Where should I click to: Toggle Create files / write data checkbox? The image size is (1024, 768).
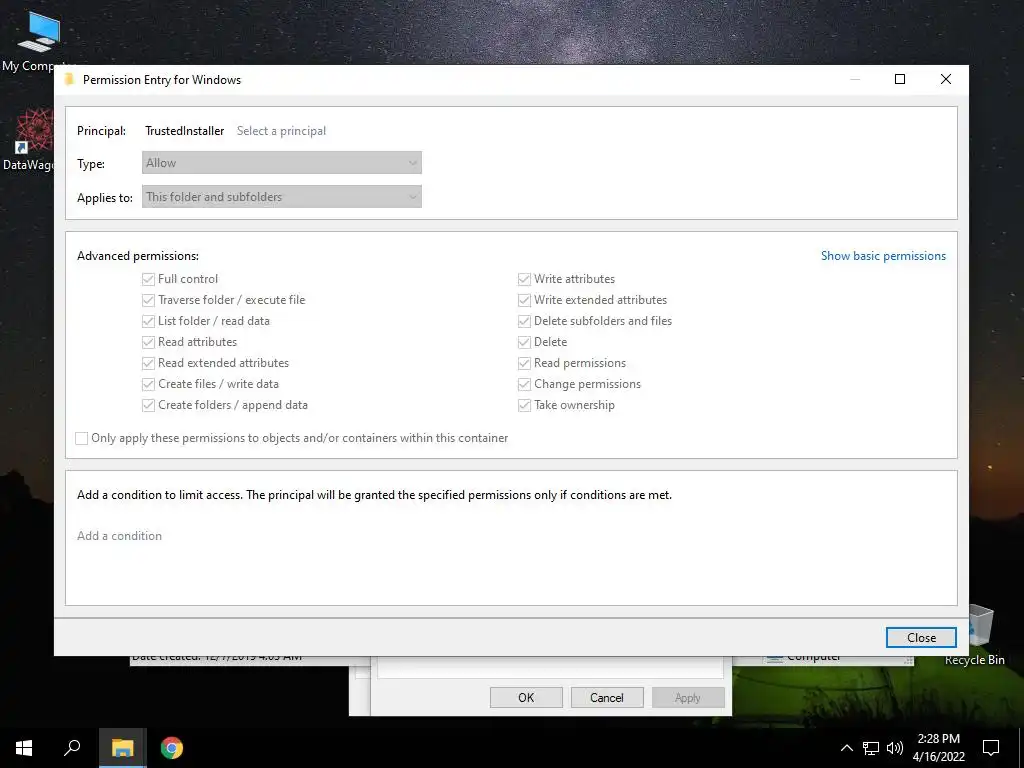coord(148,384)
